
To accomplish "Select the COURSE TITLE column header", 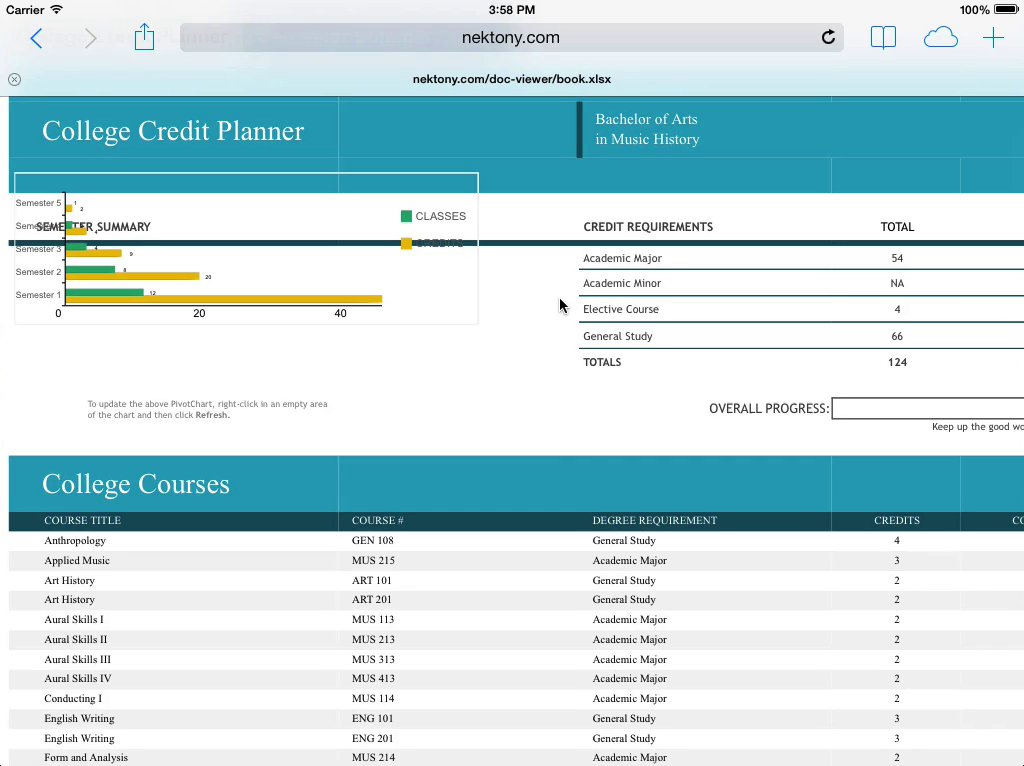I will [80, 520].
